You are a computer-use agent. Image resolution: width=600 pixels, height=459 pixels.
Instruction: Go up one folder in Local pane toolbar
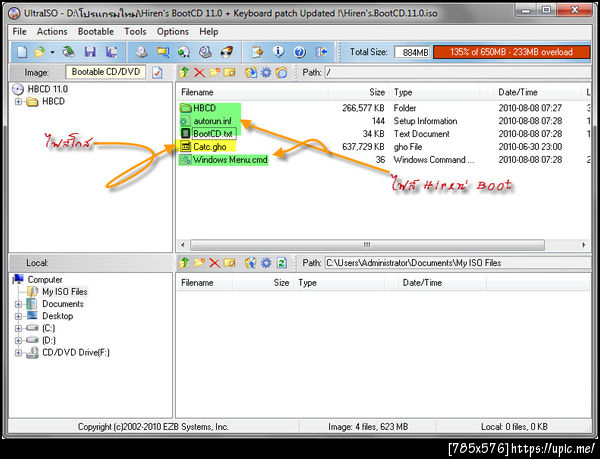(x=184, y=263)
